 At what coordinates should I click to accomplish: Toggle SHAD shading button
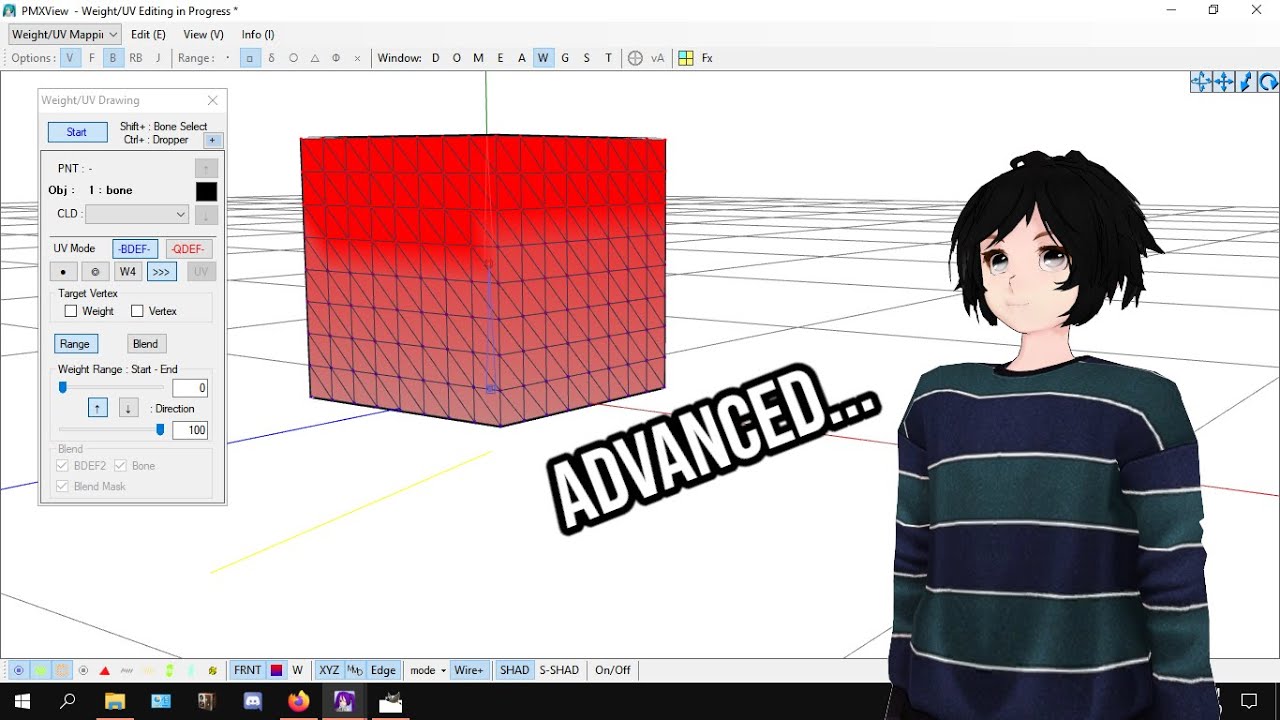[514, 670]
